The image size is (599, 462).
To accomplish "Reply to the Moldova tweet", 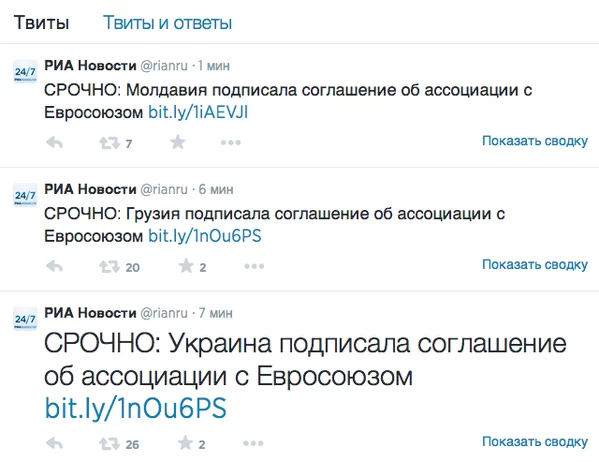I will 54,143.
